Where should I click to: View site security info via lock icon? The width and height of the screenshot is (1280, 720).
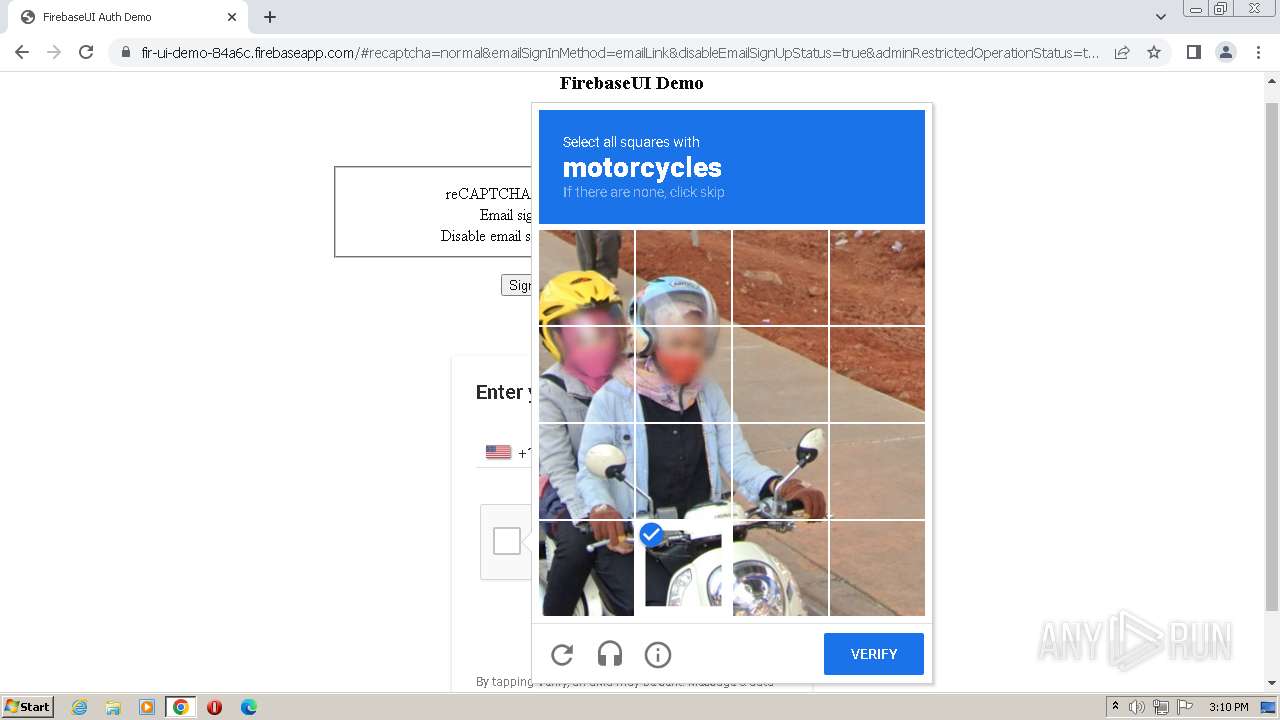click(126, 52)
